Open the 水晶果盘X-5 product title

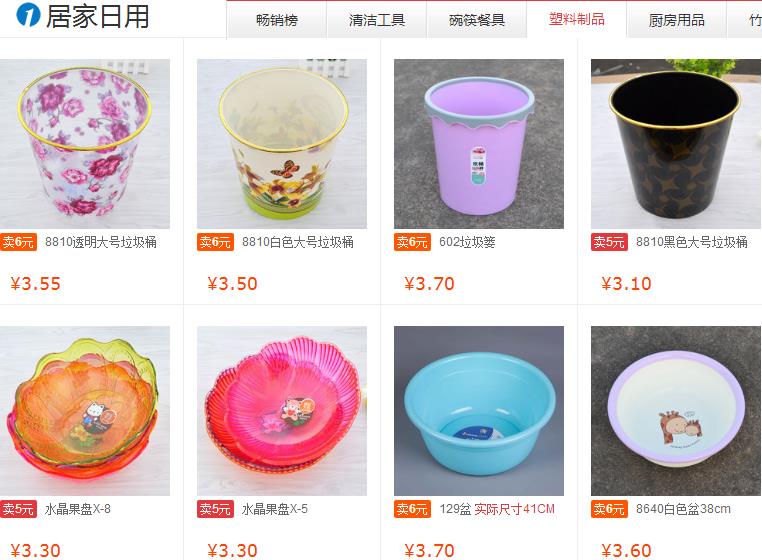coord(275,509)
